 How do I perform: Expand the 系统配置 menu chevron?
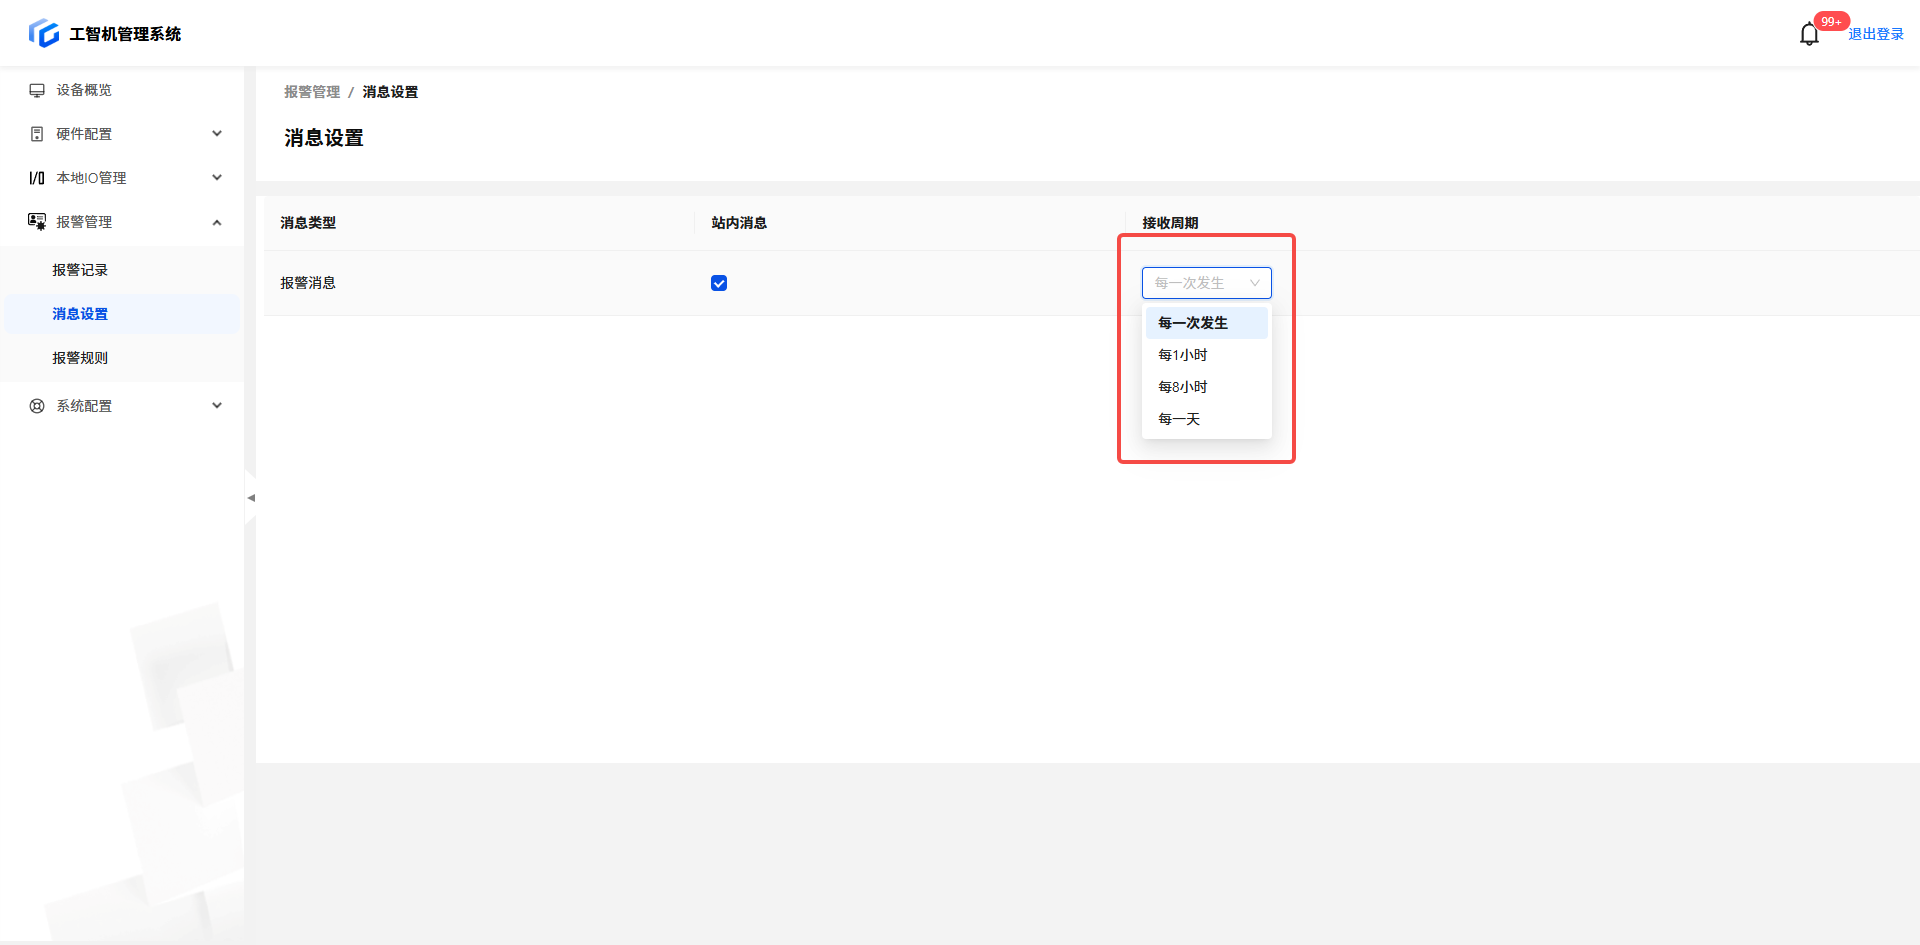(217, 406)
